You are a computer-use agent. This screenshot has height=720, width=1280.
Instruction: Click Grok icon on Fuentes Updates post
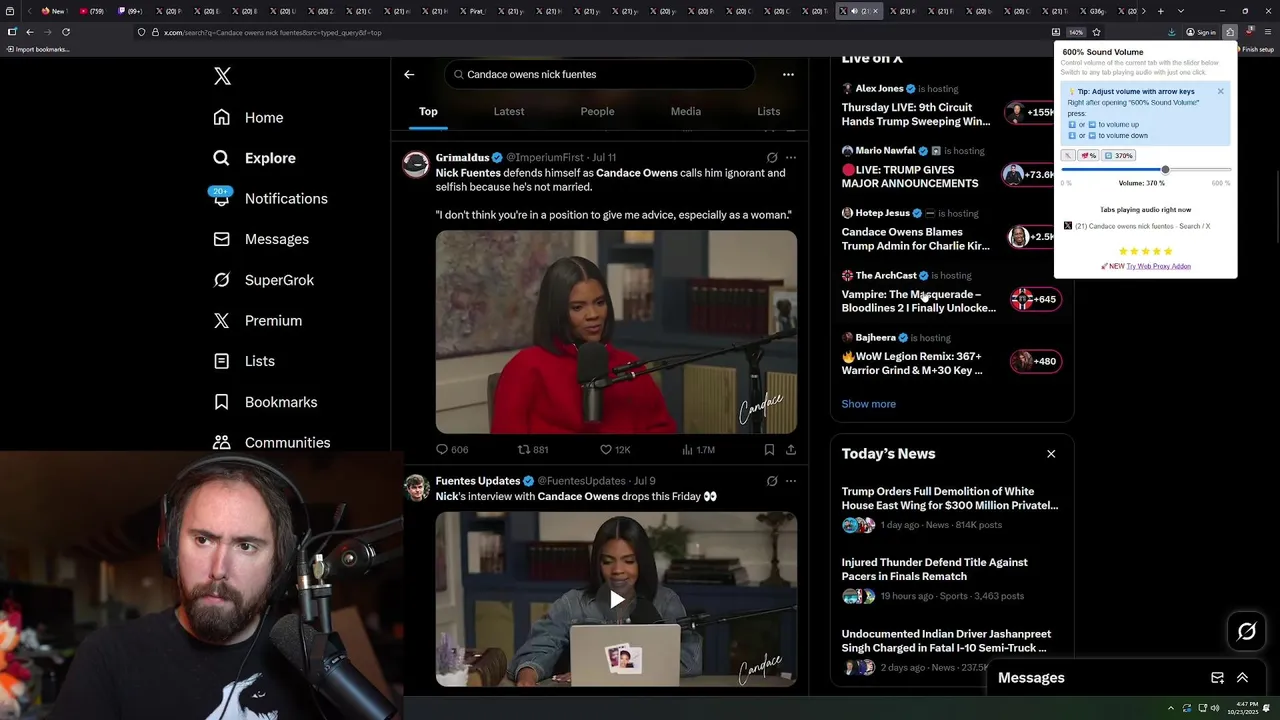(772, 481)
